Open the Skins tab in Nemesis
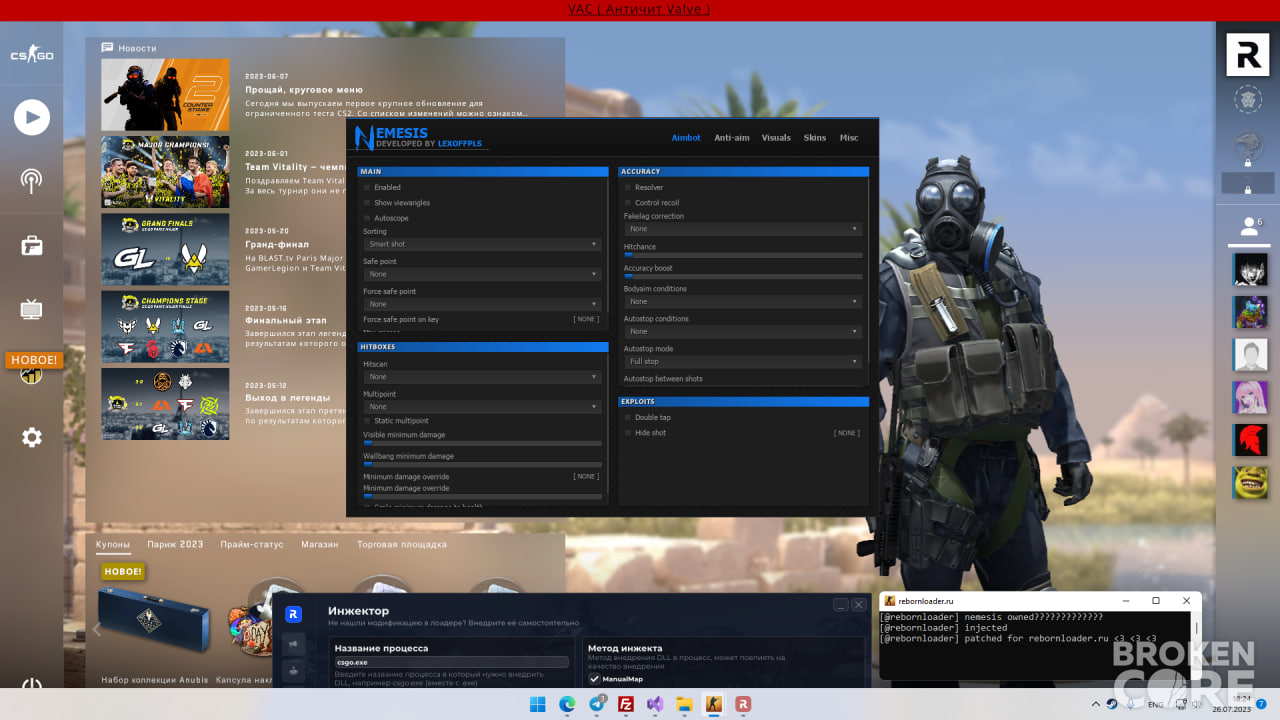This screenshot has width=1280, height=720. point(815,138)
